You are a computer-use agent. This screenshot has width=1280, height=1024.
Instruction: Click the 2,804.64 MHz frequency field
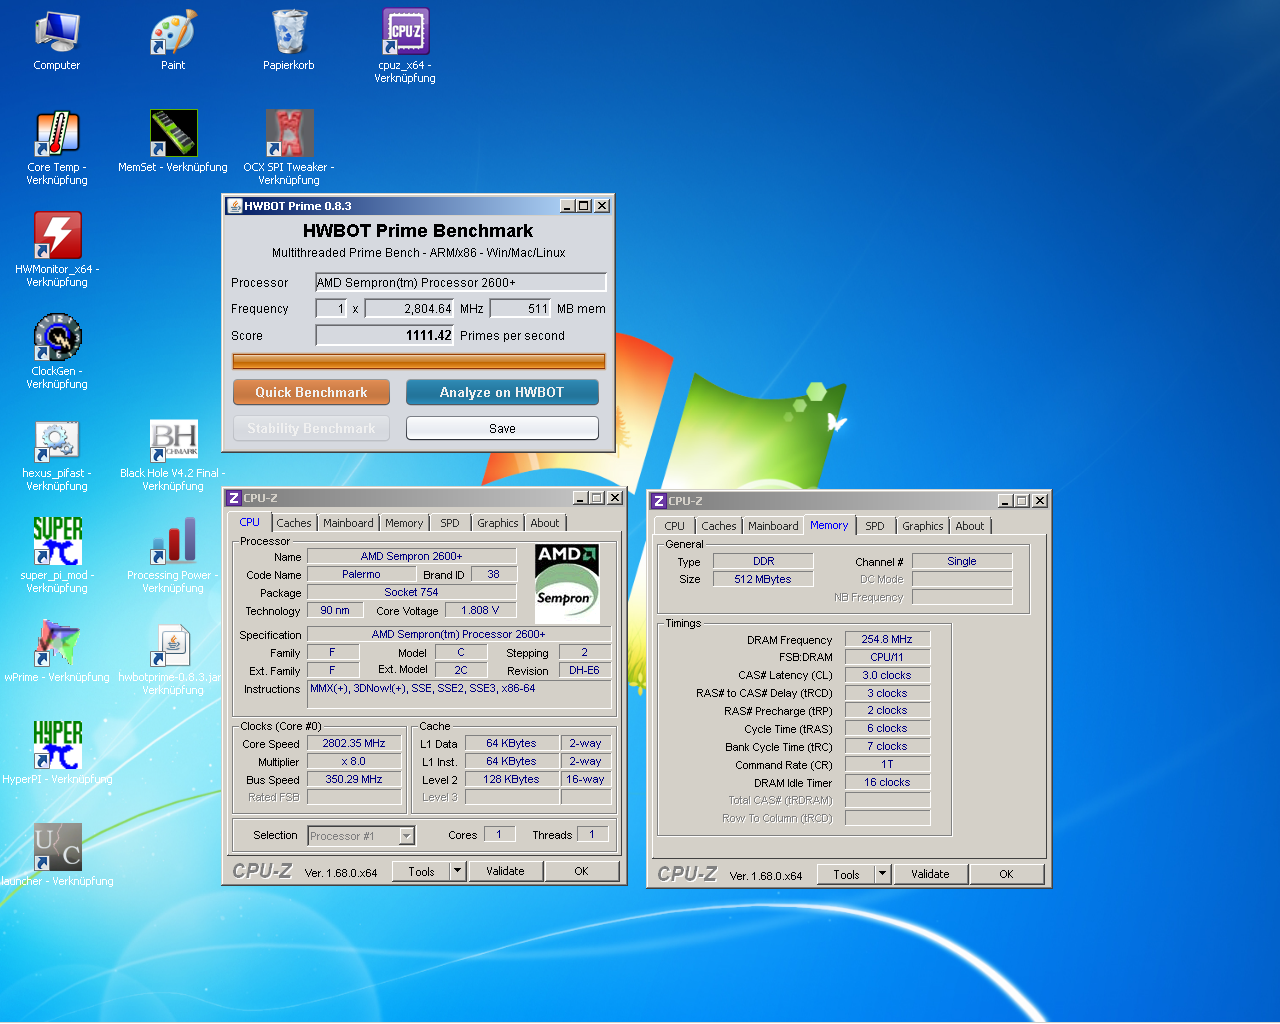click(409, 309)
